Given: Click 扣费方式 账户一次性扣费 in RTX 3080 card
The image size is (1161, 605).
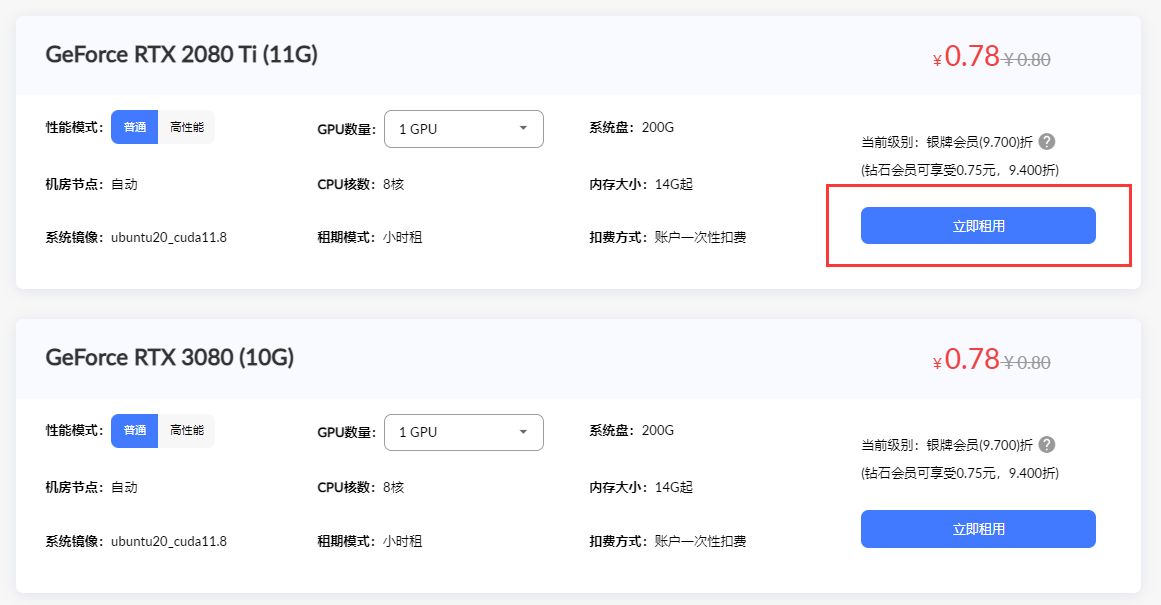Looking at the screenshot, I should pyautogui.click(x=668, y=541).
